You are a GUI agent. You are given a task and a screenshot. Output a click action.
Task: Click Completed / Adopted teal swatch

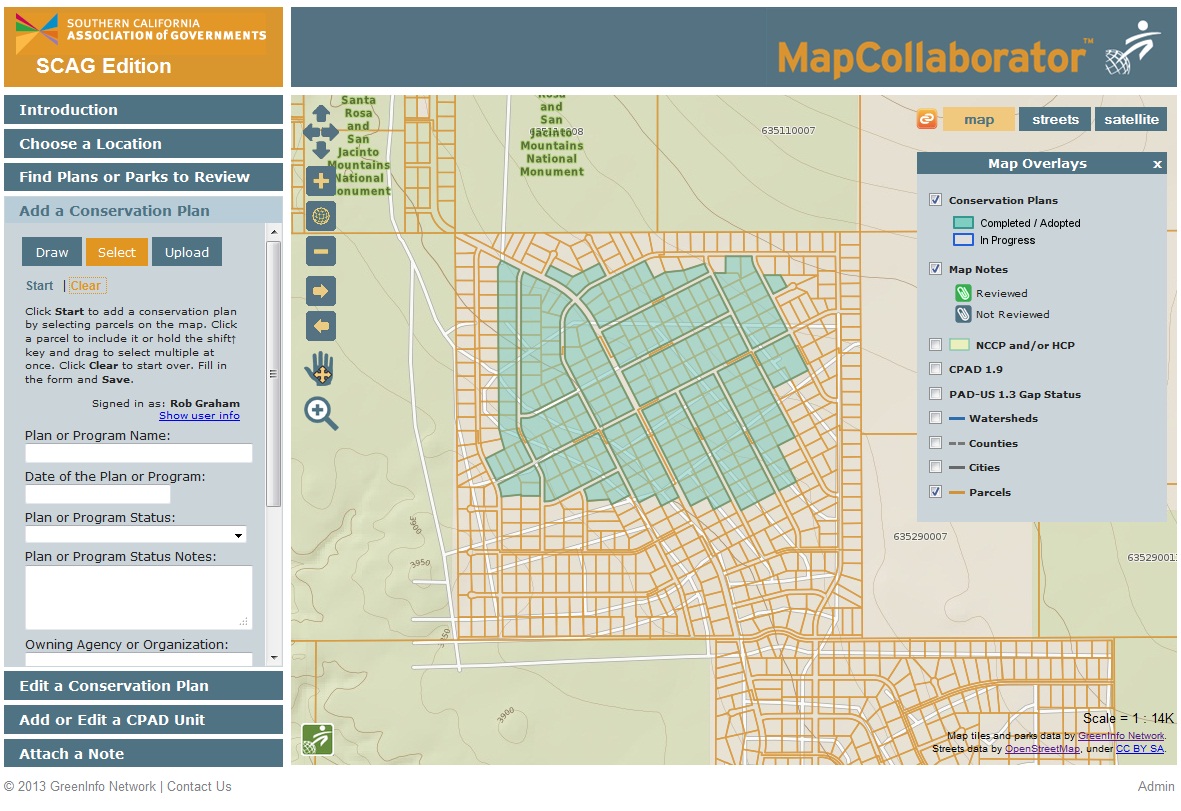[963, 223]
